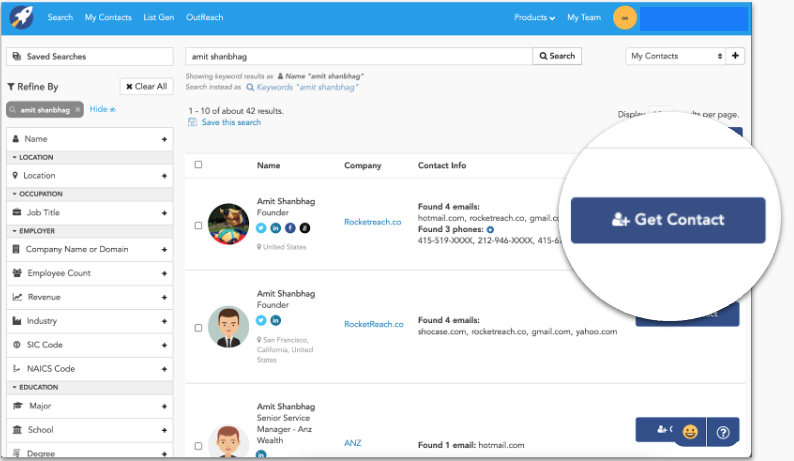
Task: Select the first Amit Shanbhag Founder checkbox
Action: click(198, 225)
